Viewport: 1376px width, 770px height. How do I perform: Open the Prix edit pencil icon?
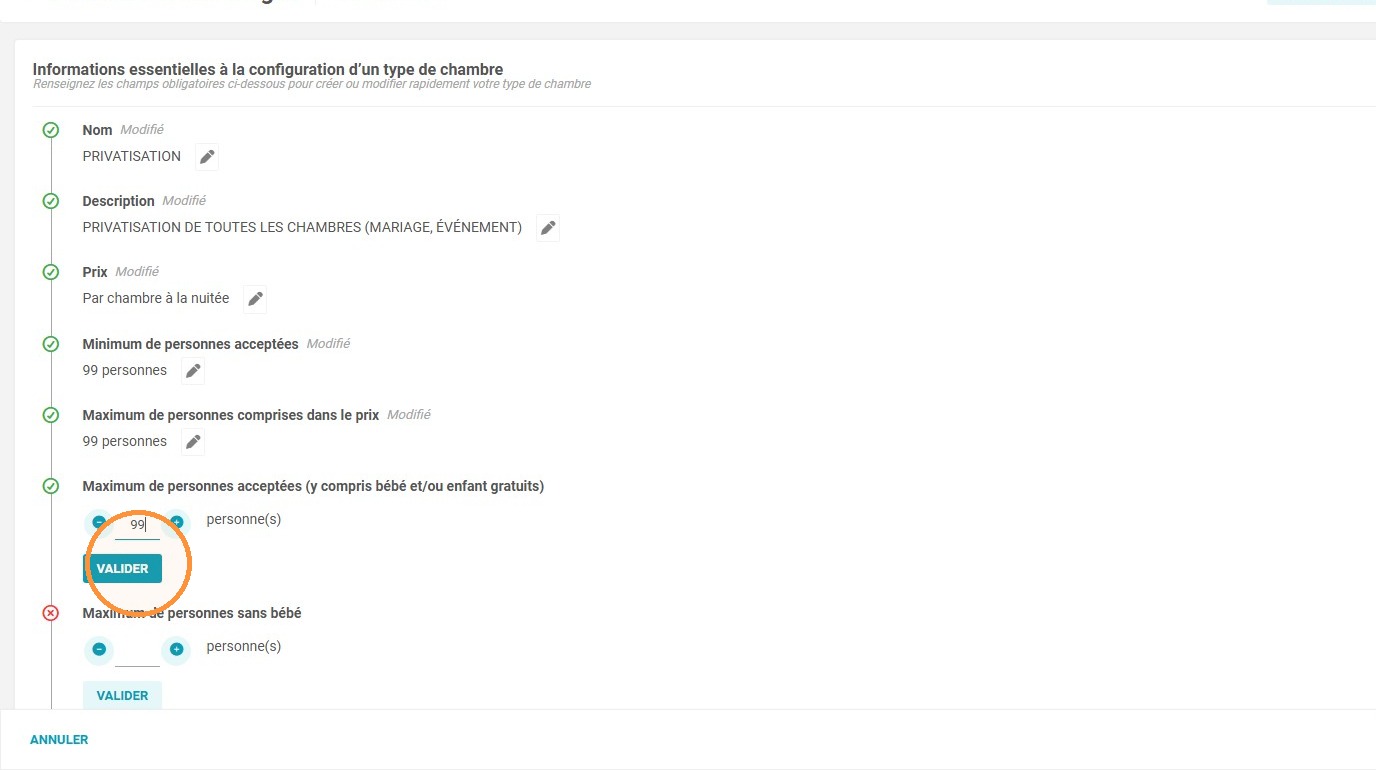pyautogui.click(x=256, y=299)
